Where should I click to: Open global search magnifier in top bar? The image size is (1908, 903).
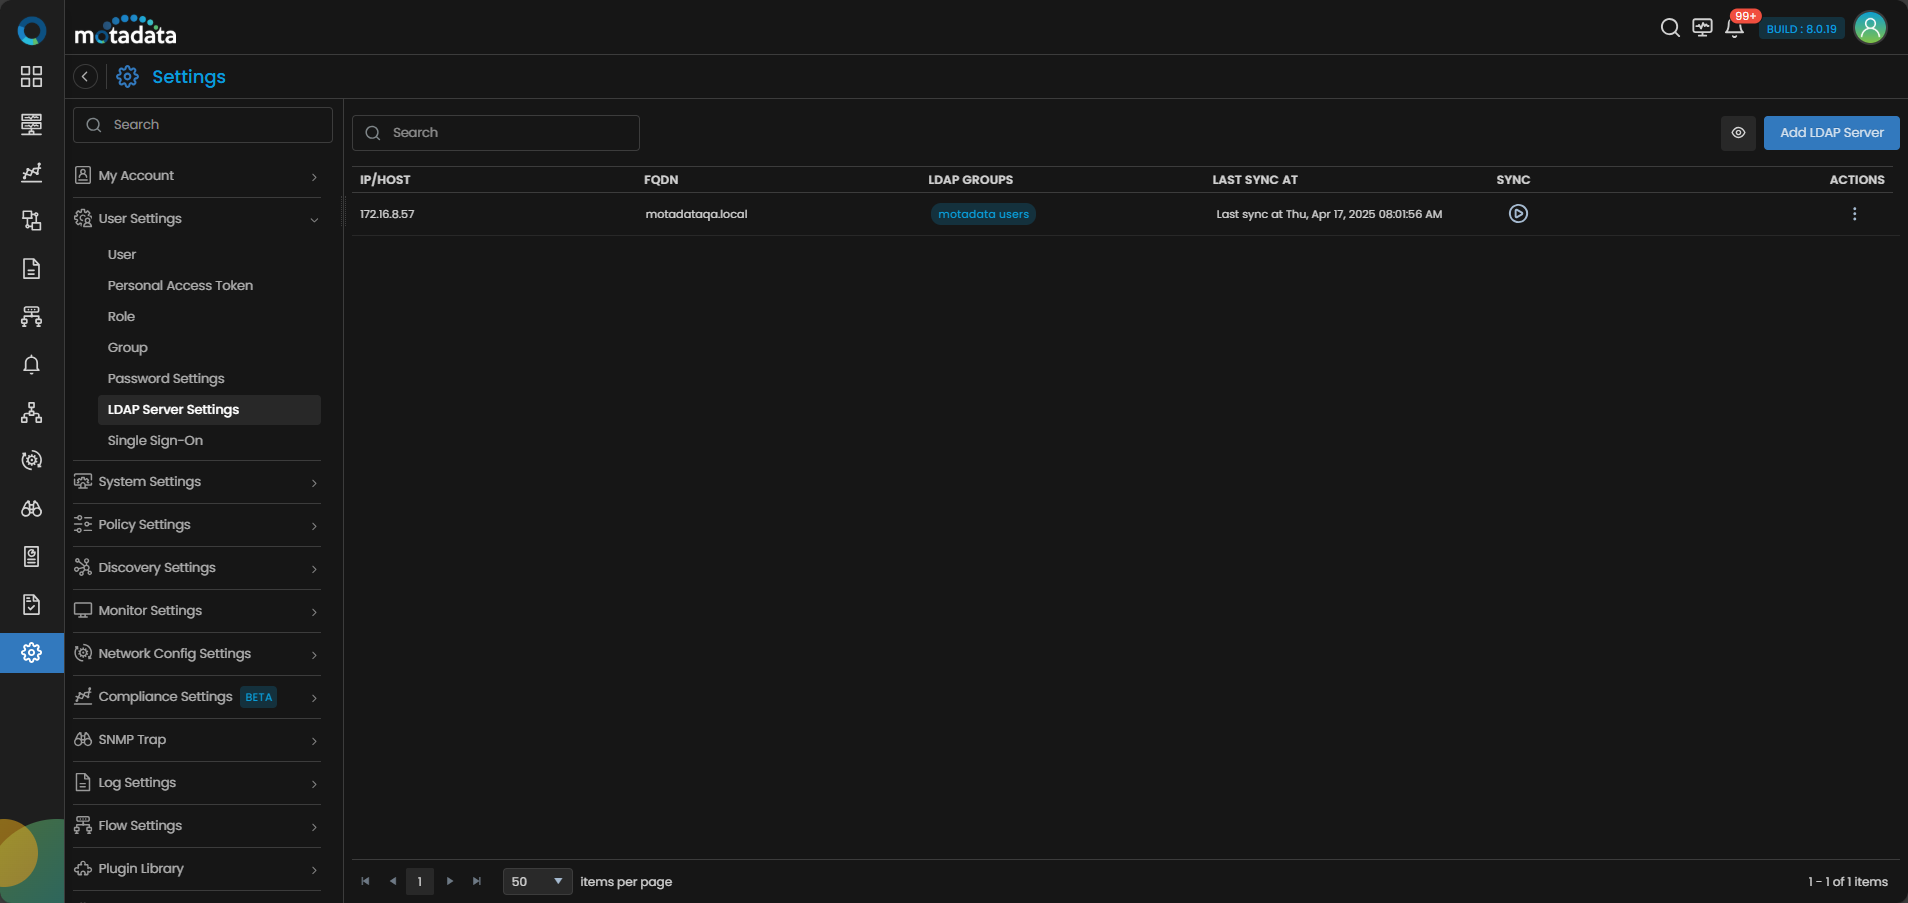pos(1670,28)
